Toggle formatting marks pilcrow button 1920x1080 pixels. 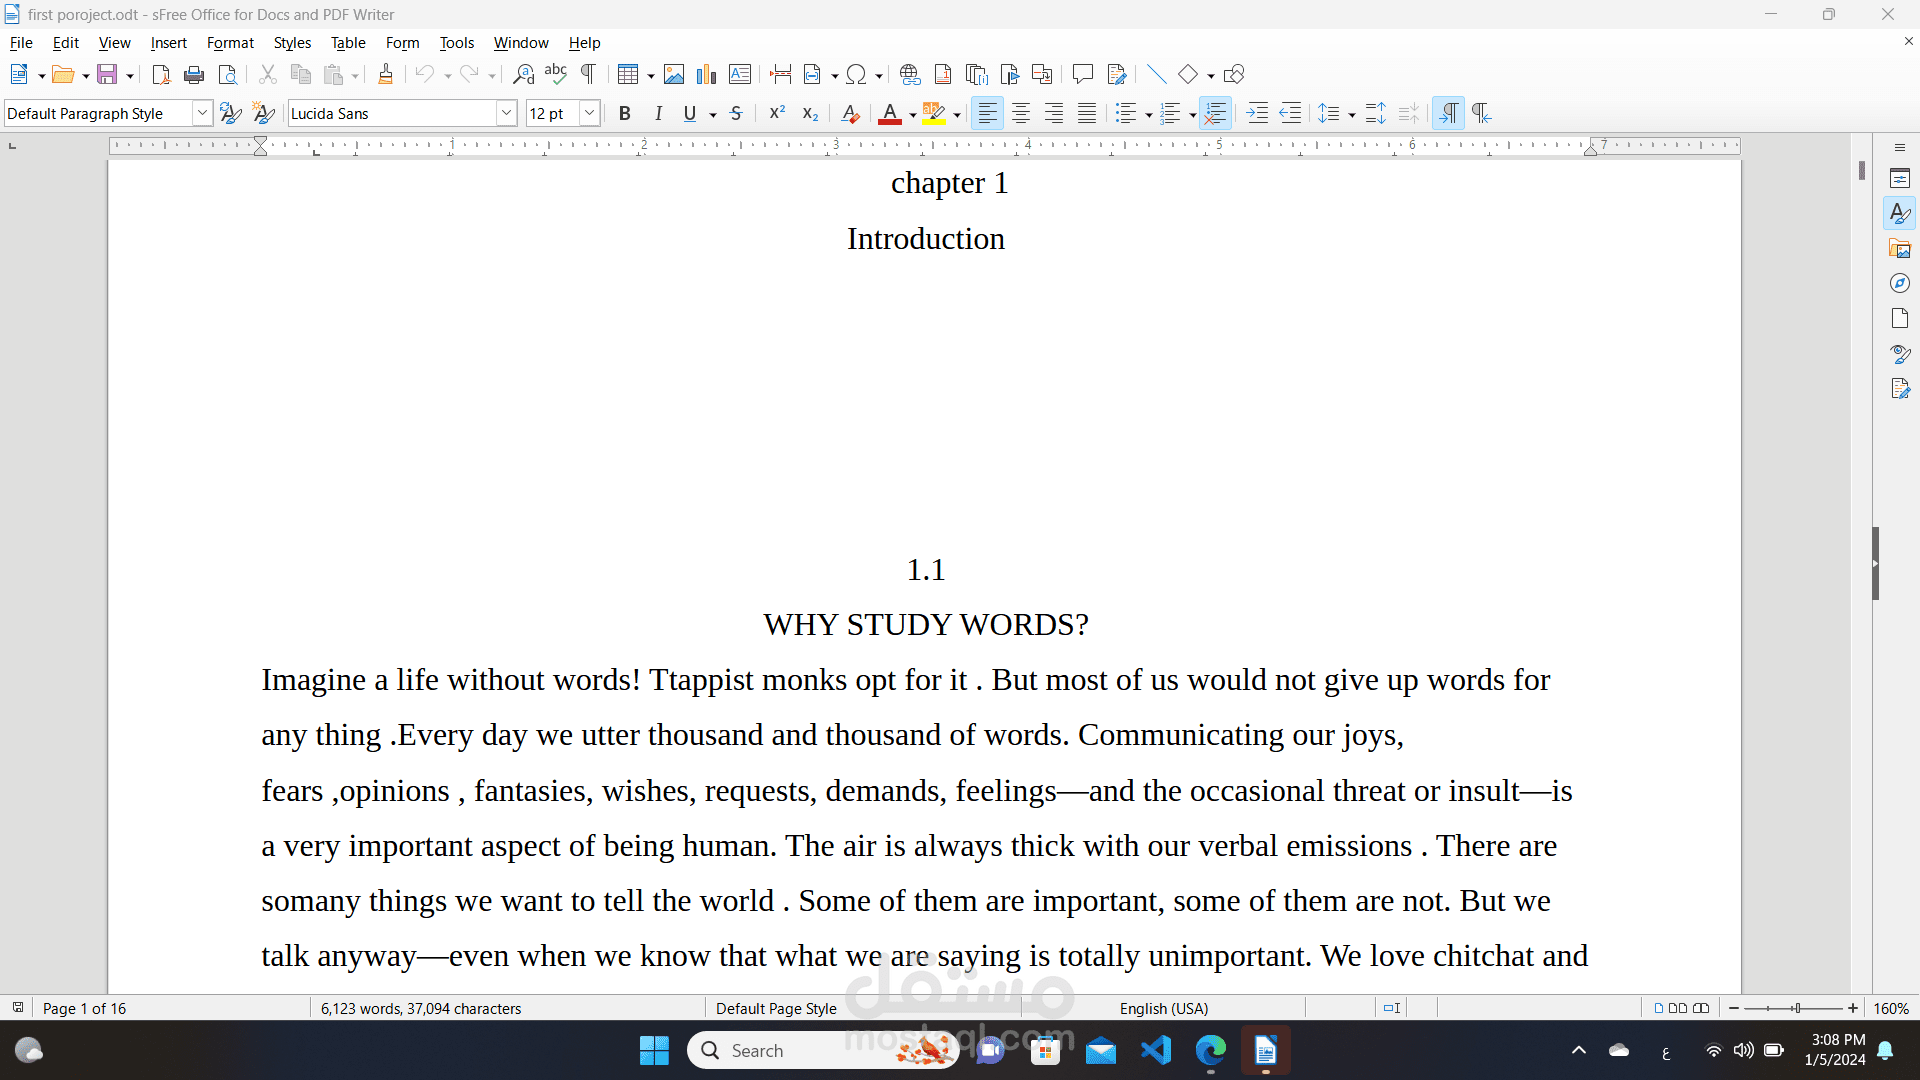pyautogui.click(x=589, y=74)
